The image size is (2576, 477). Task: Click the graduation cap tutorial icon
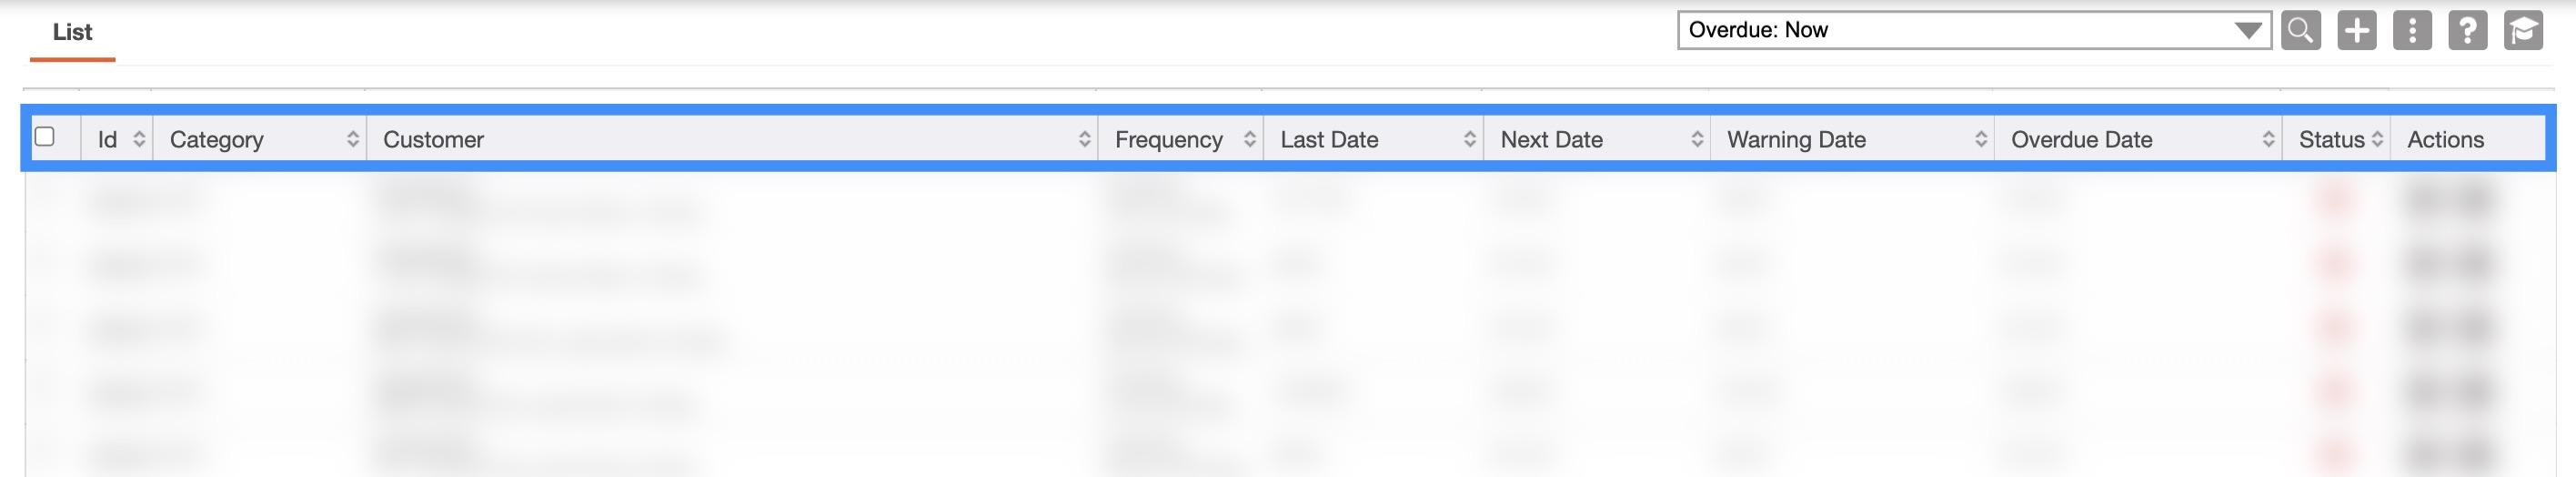(x=2523, y=30)
